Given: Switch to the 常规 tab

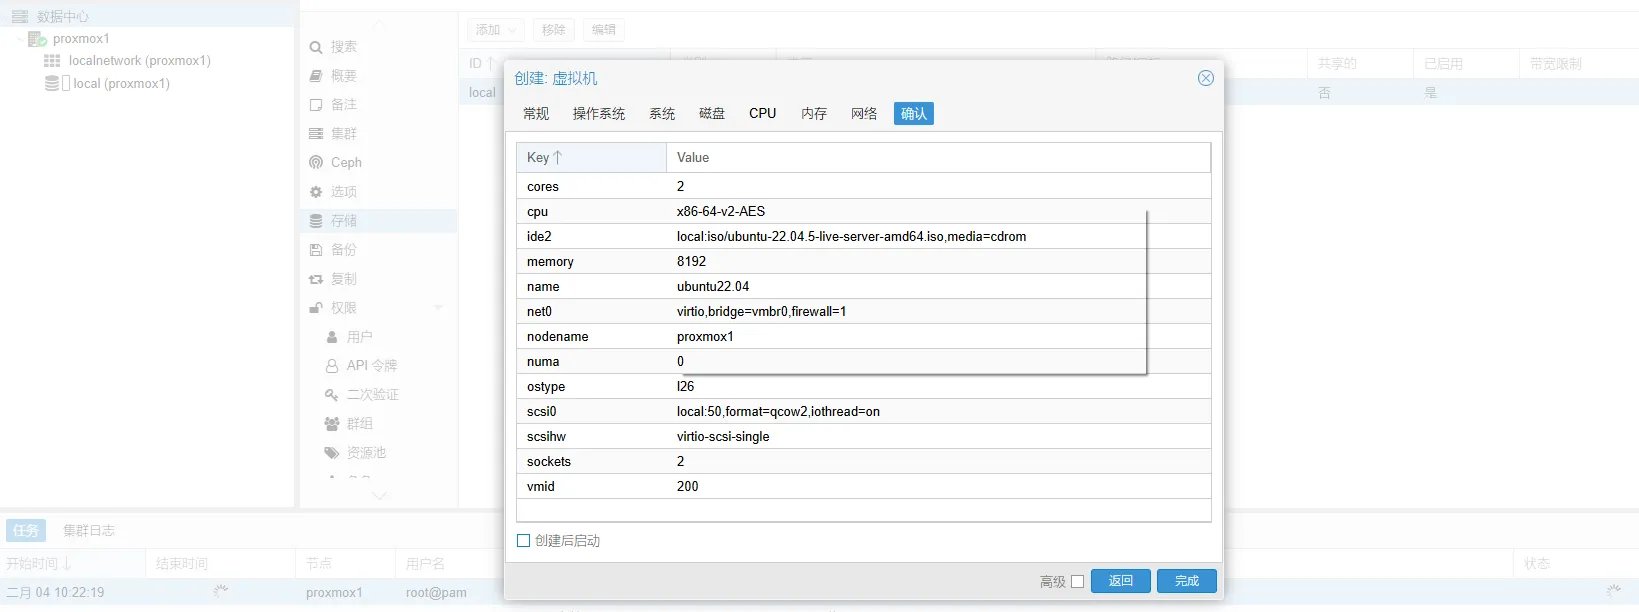Looking at the screenshot, I should coord(536,114).
